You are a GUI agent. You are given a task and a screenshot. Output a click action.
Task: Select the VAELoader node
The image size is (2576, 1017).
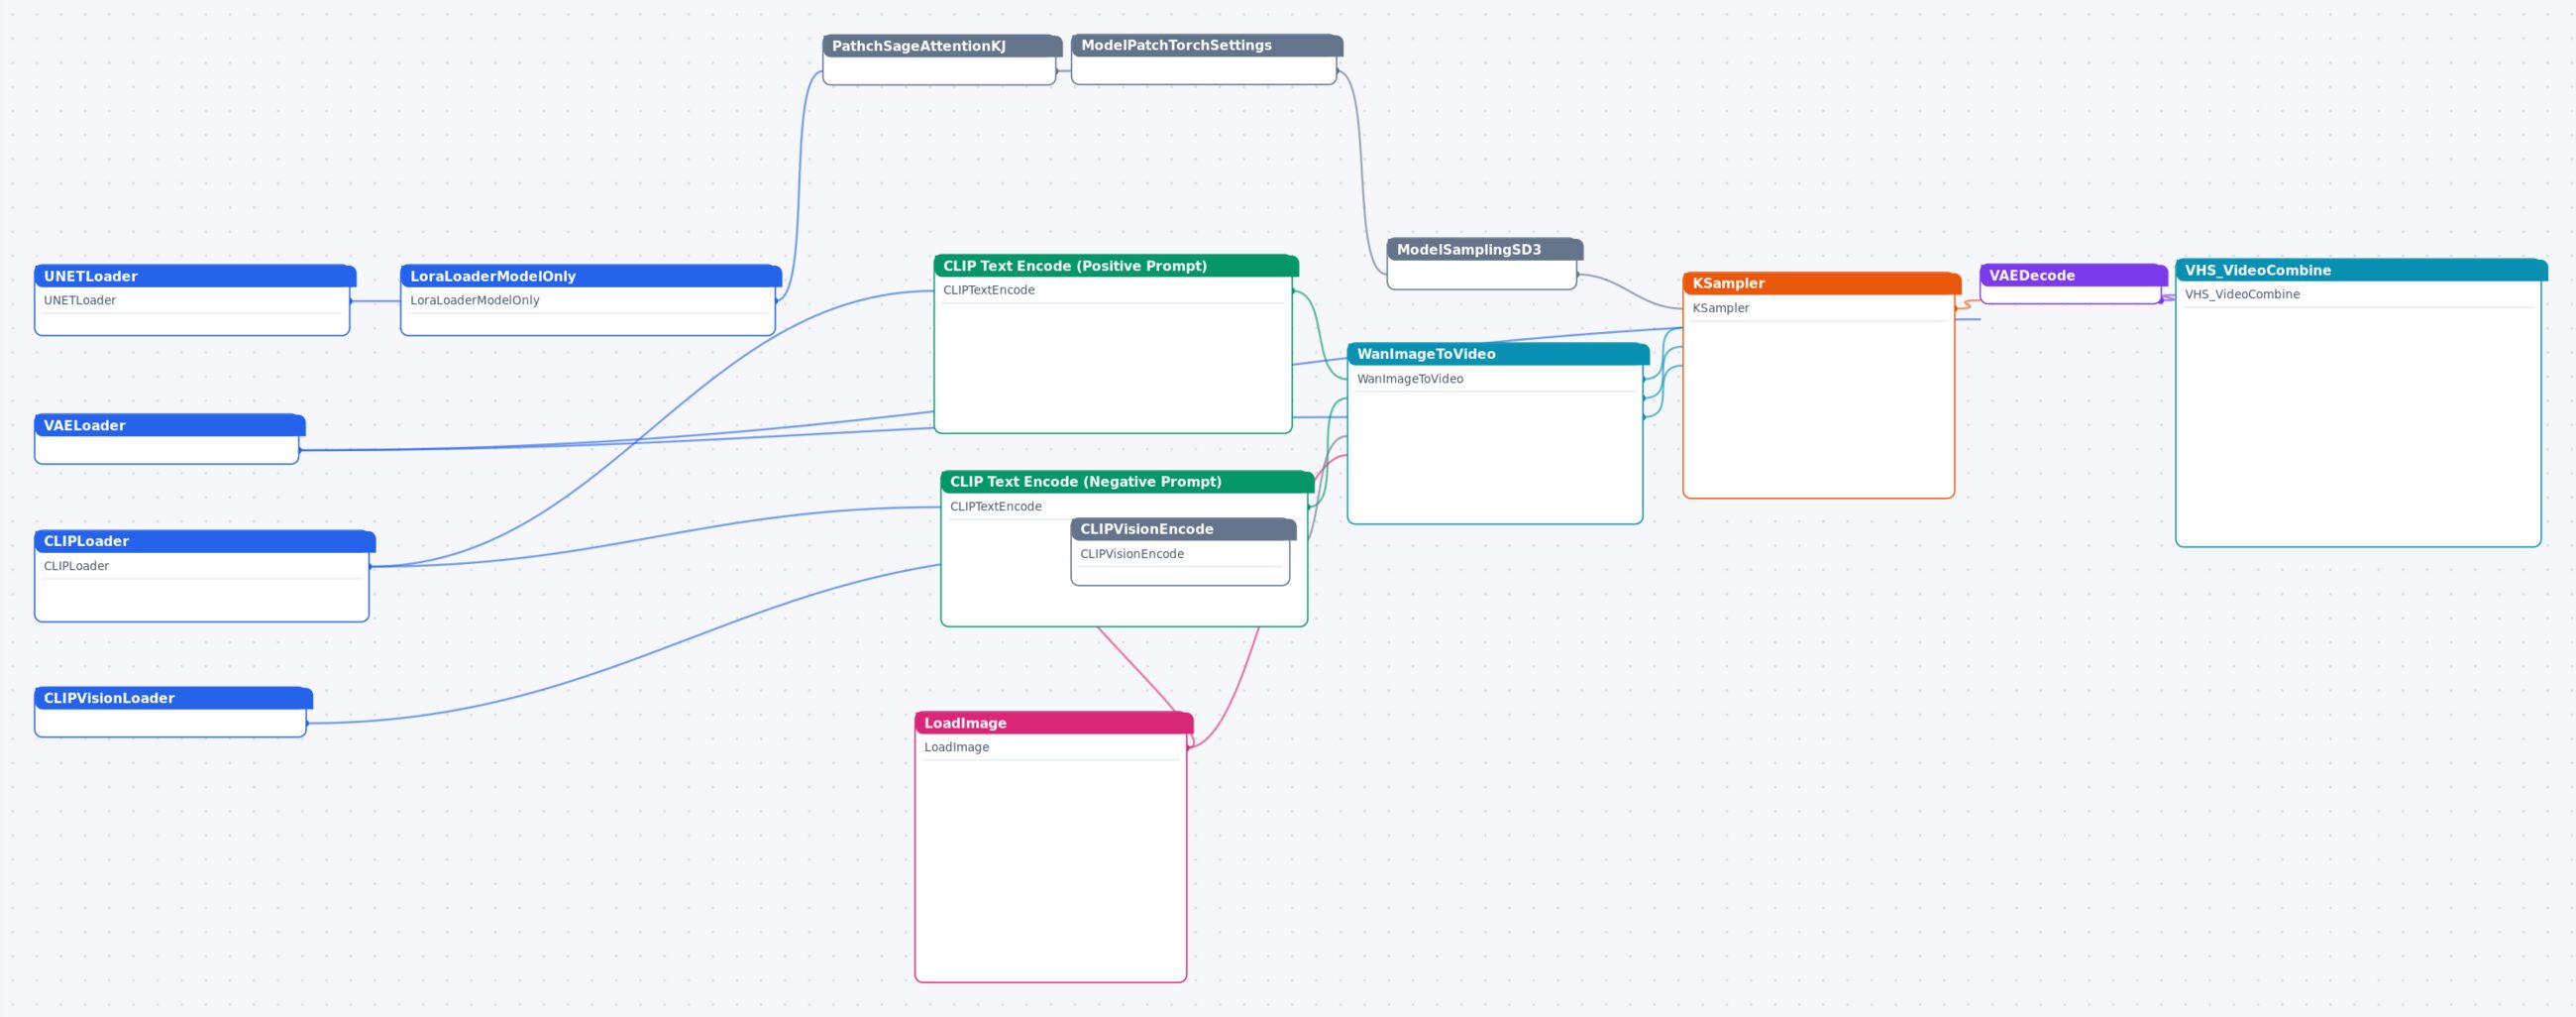(169, 439)
